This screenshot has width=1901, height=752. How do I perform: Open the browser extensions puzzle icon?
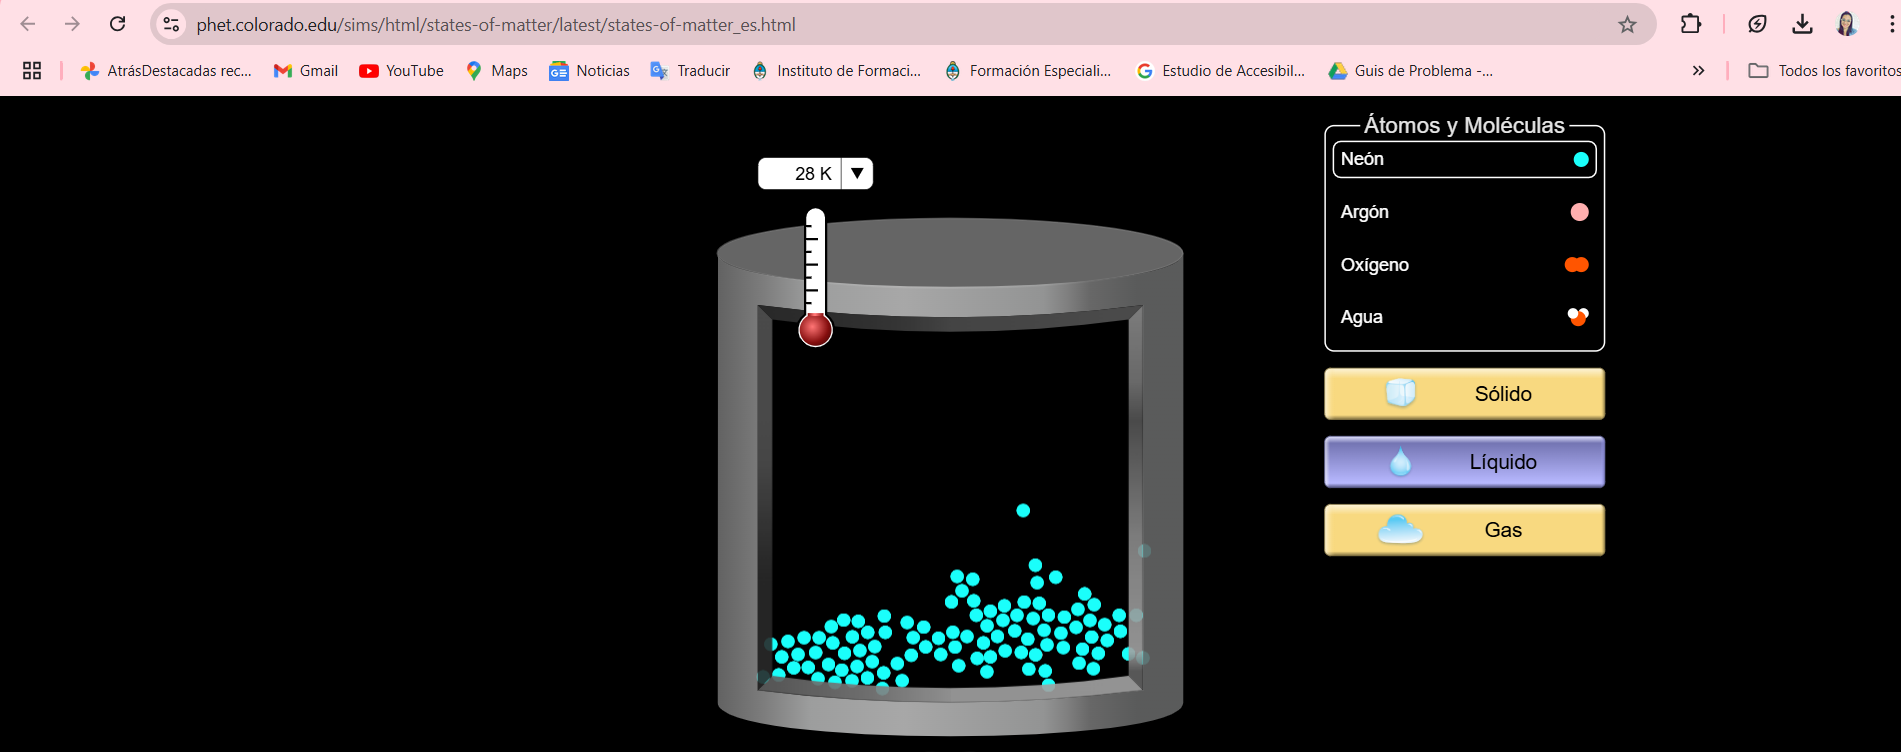tap(1690, 24)
